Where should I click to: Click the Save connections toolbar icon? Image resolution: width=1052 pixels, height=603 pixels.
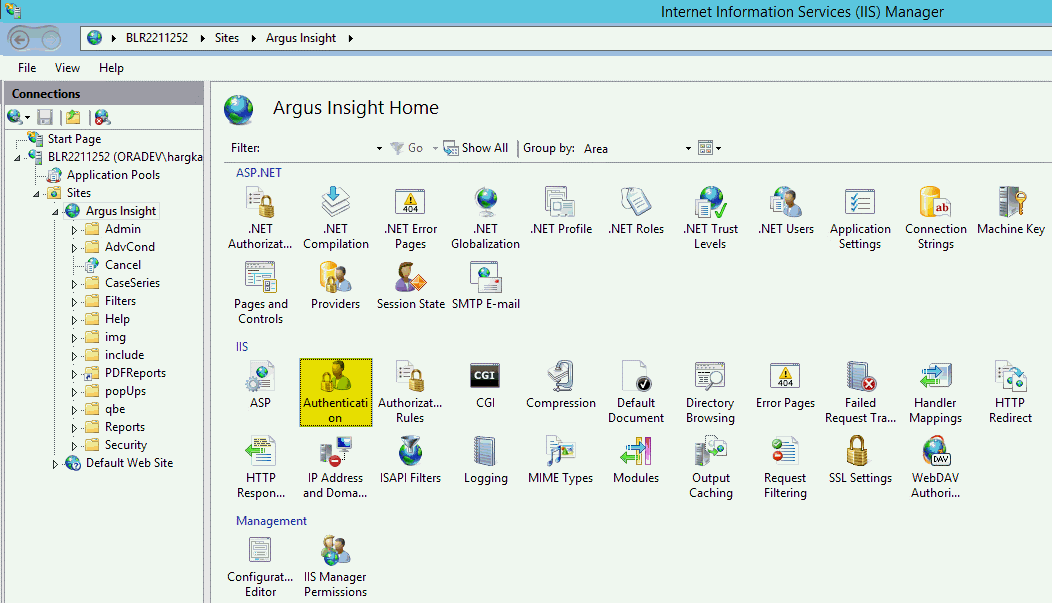45,117
